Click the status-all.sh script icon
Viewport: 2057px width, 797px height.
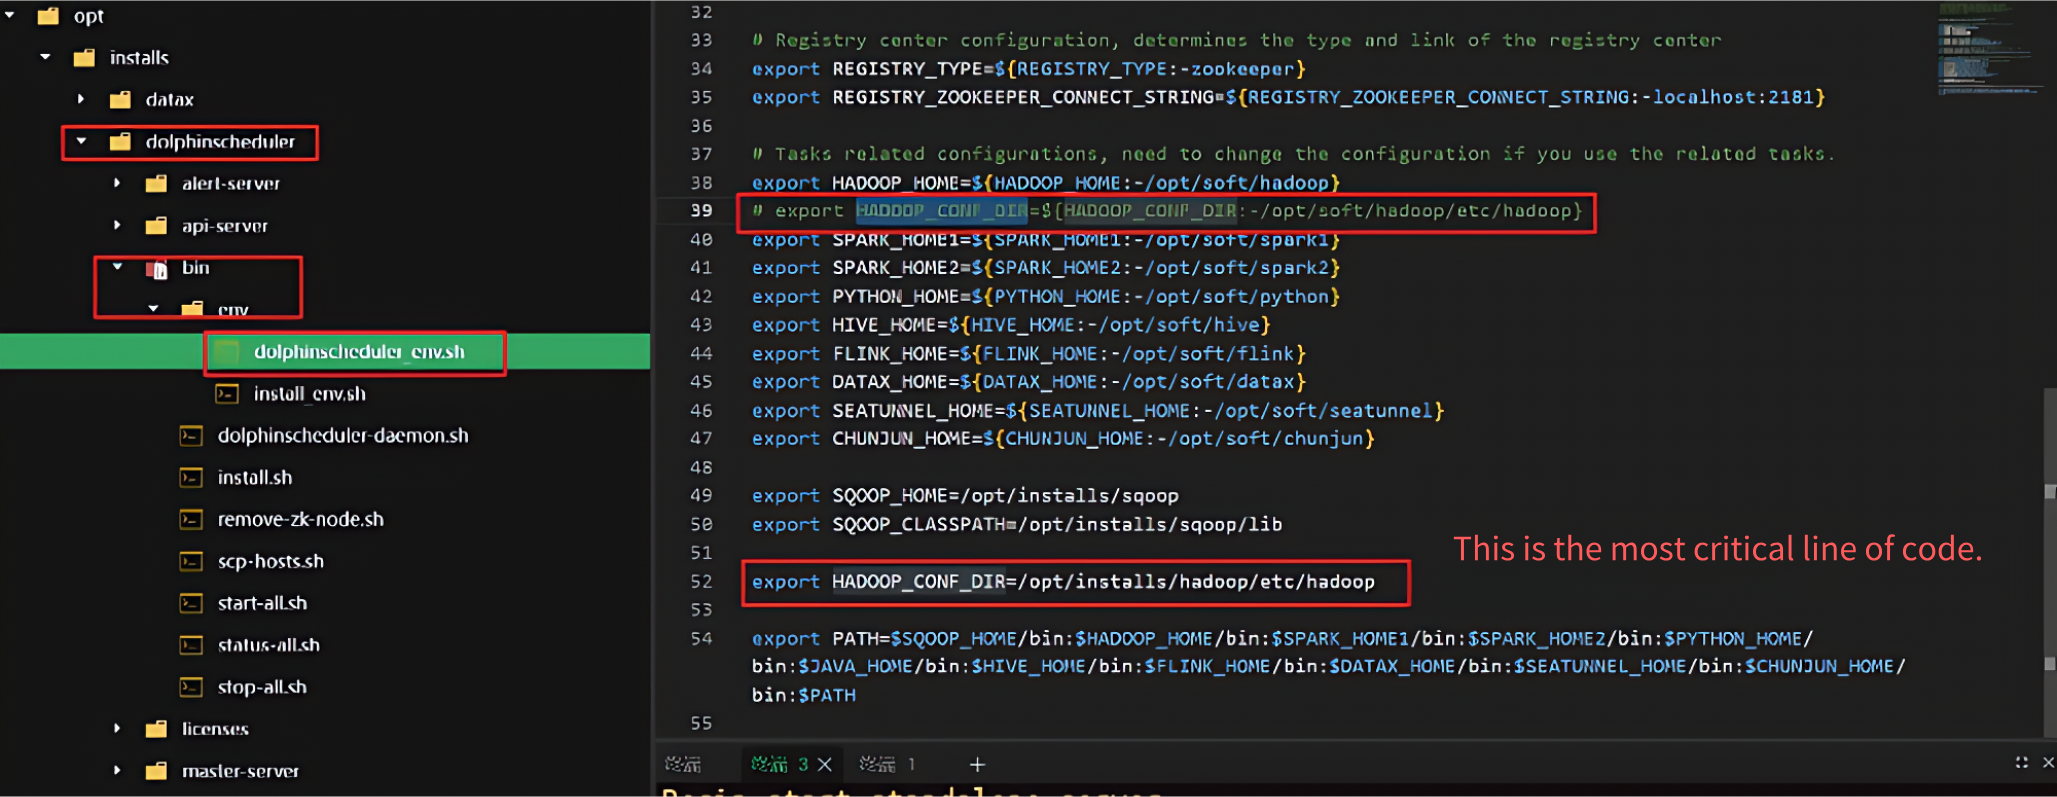(191, 646)
